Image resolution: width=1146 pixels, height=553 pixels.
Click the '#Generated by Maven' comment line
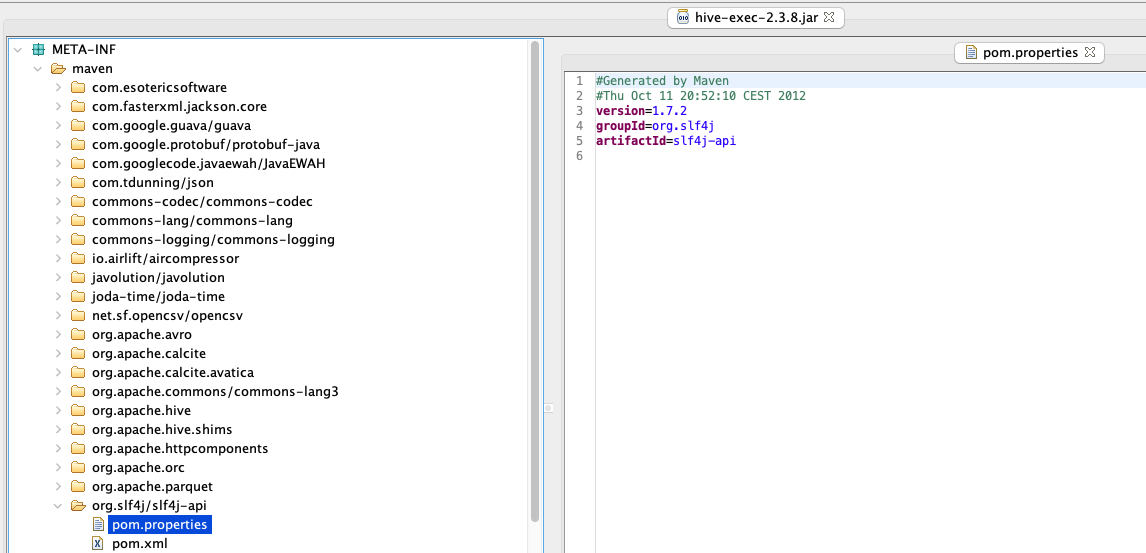click(662, 80)
